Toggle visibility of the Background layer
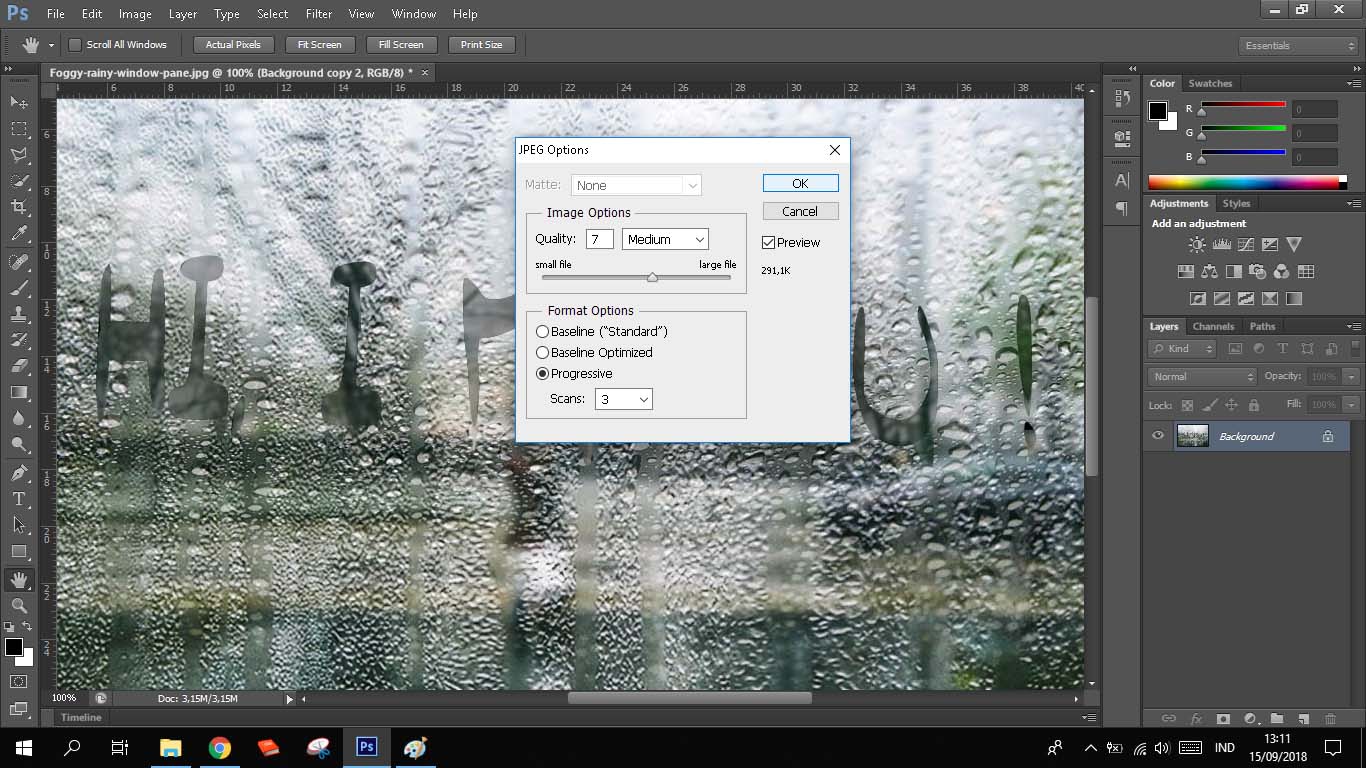Viewport: 1366px width, 768px height. coord(1158,436)
